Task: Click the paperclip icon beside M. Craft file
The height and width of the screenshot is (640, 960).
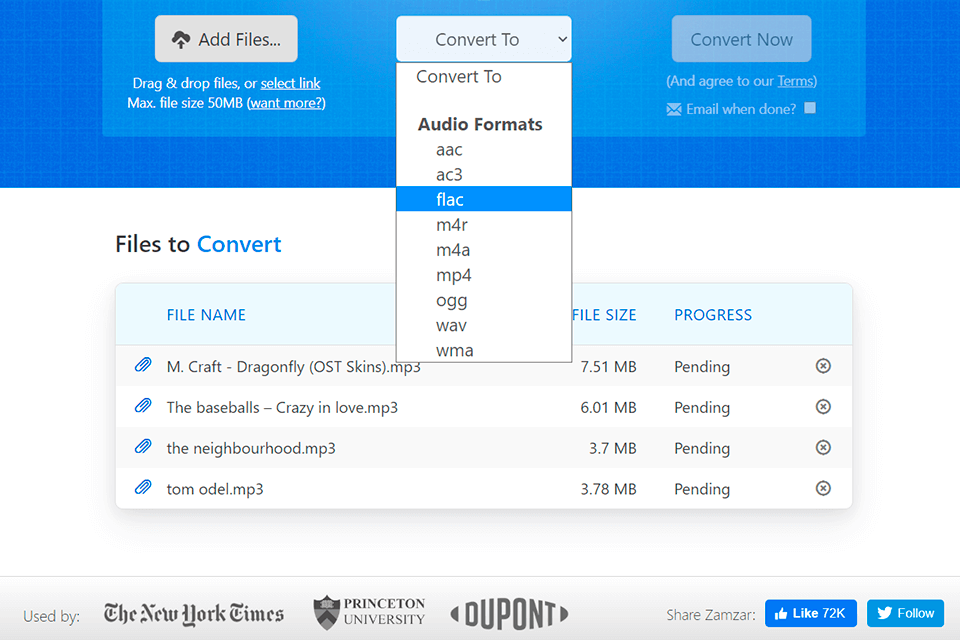Action: tap(142, 366)
